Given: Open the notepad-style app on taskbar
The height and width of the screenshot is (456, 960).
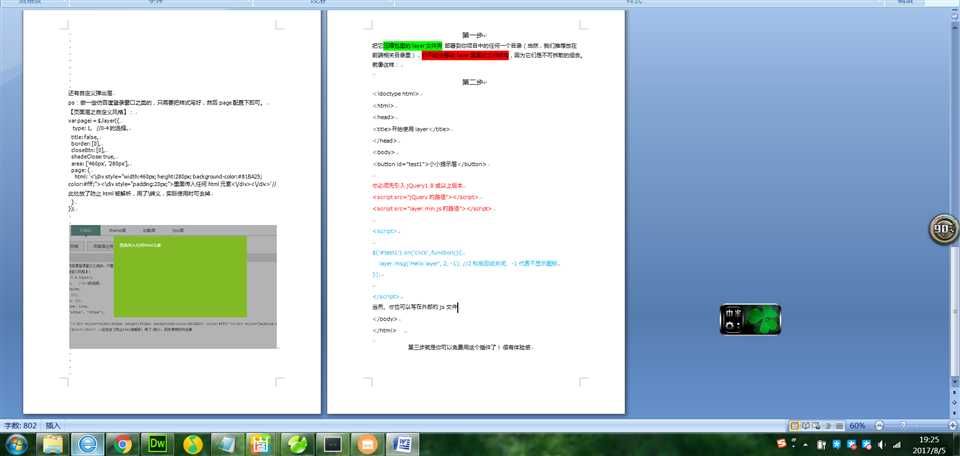Looking at the screenshot, I should pyautogui.click(x=227, y=444).
